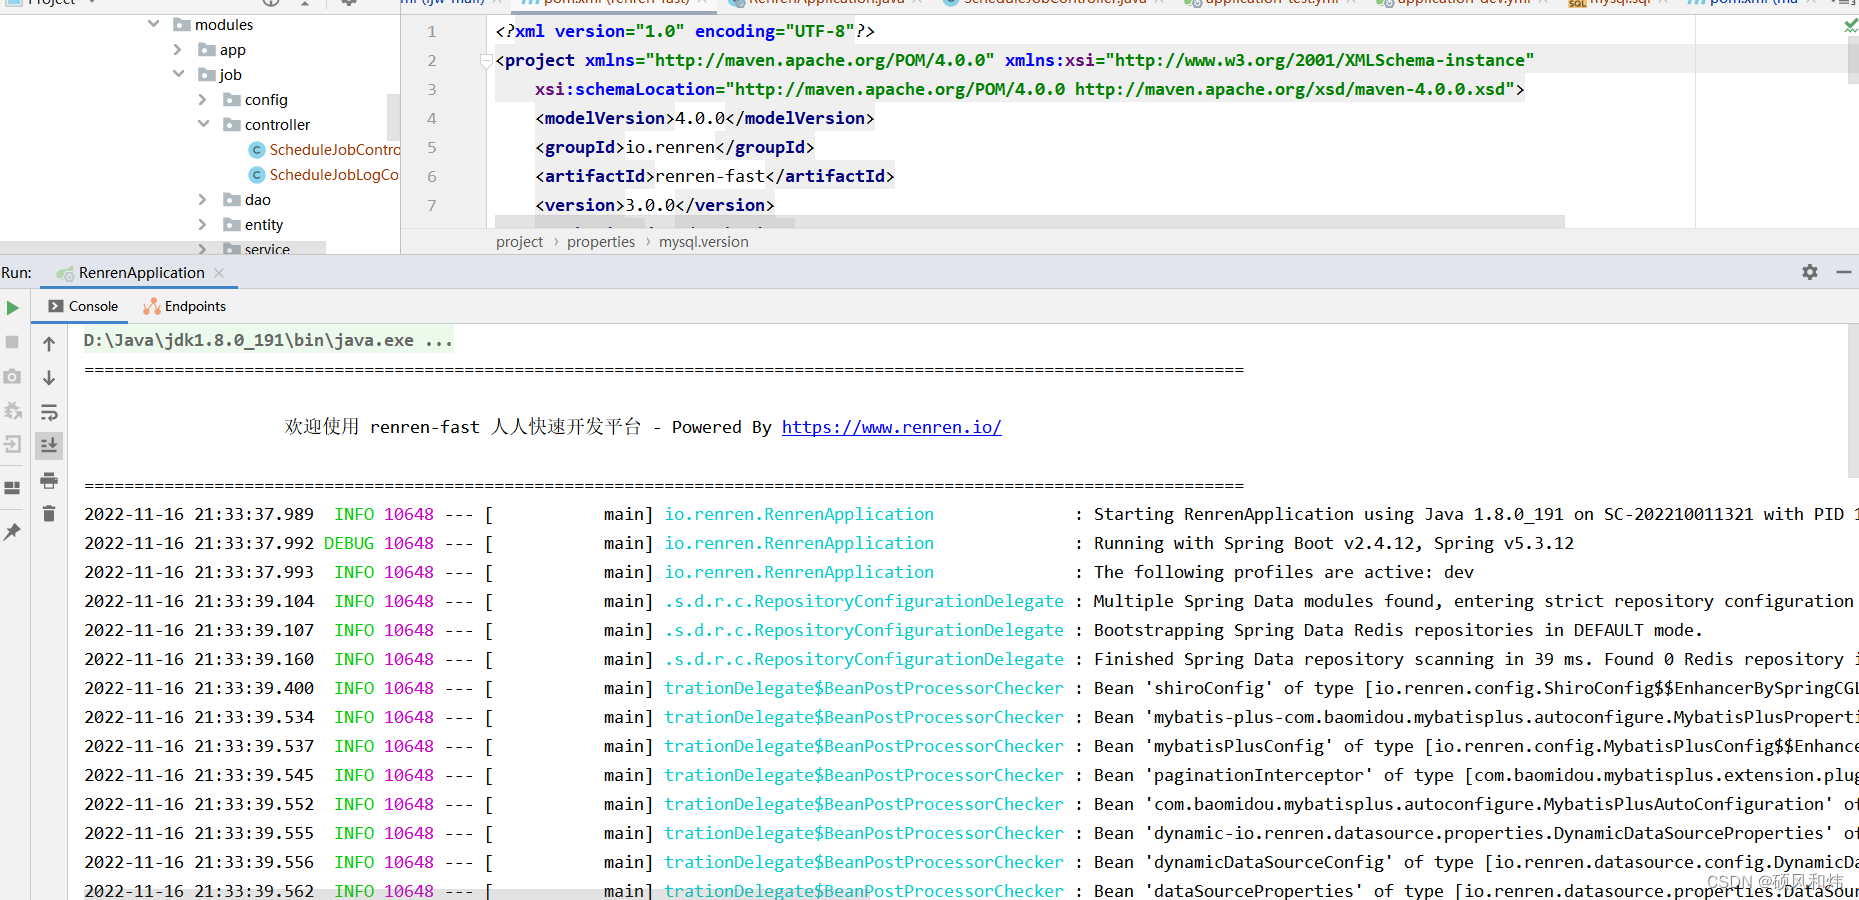Expand the dao folder
Screen dimensions: 1859x900
coord(203,199)
